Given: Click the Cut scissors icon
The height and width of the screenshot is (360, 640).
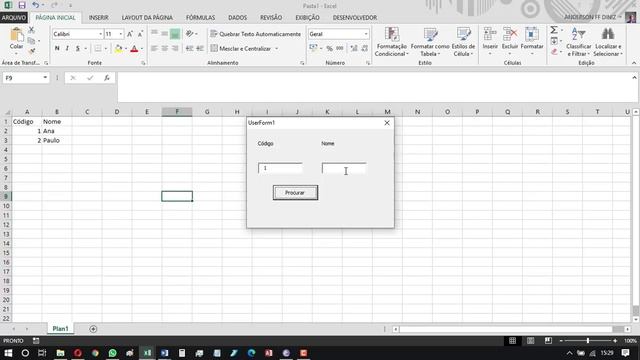Looking at the screenshot, I should pos(31,30).
